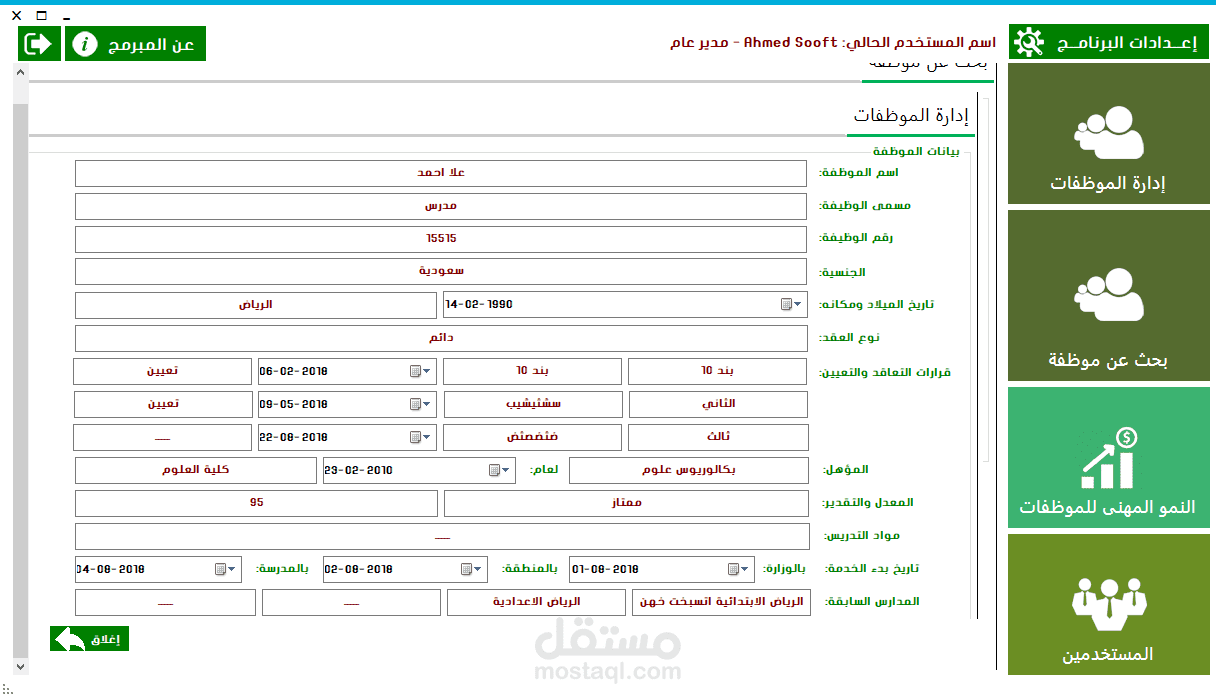Click the current user label Ahmed Sooft
Image resolution: width=1217 pixels, height=698 pixels.
[832, 43]
